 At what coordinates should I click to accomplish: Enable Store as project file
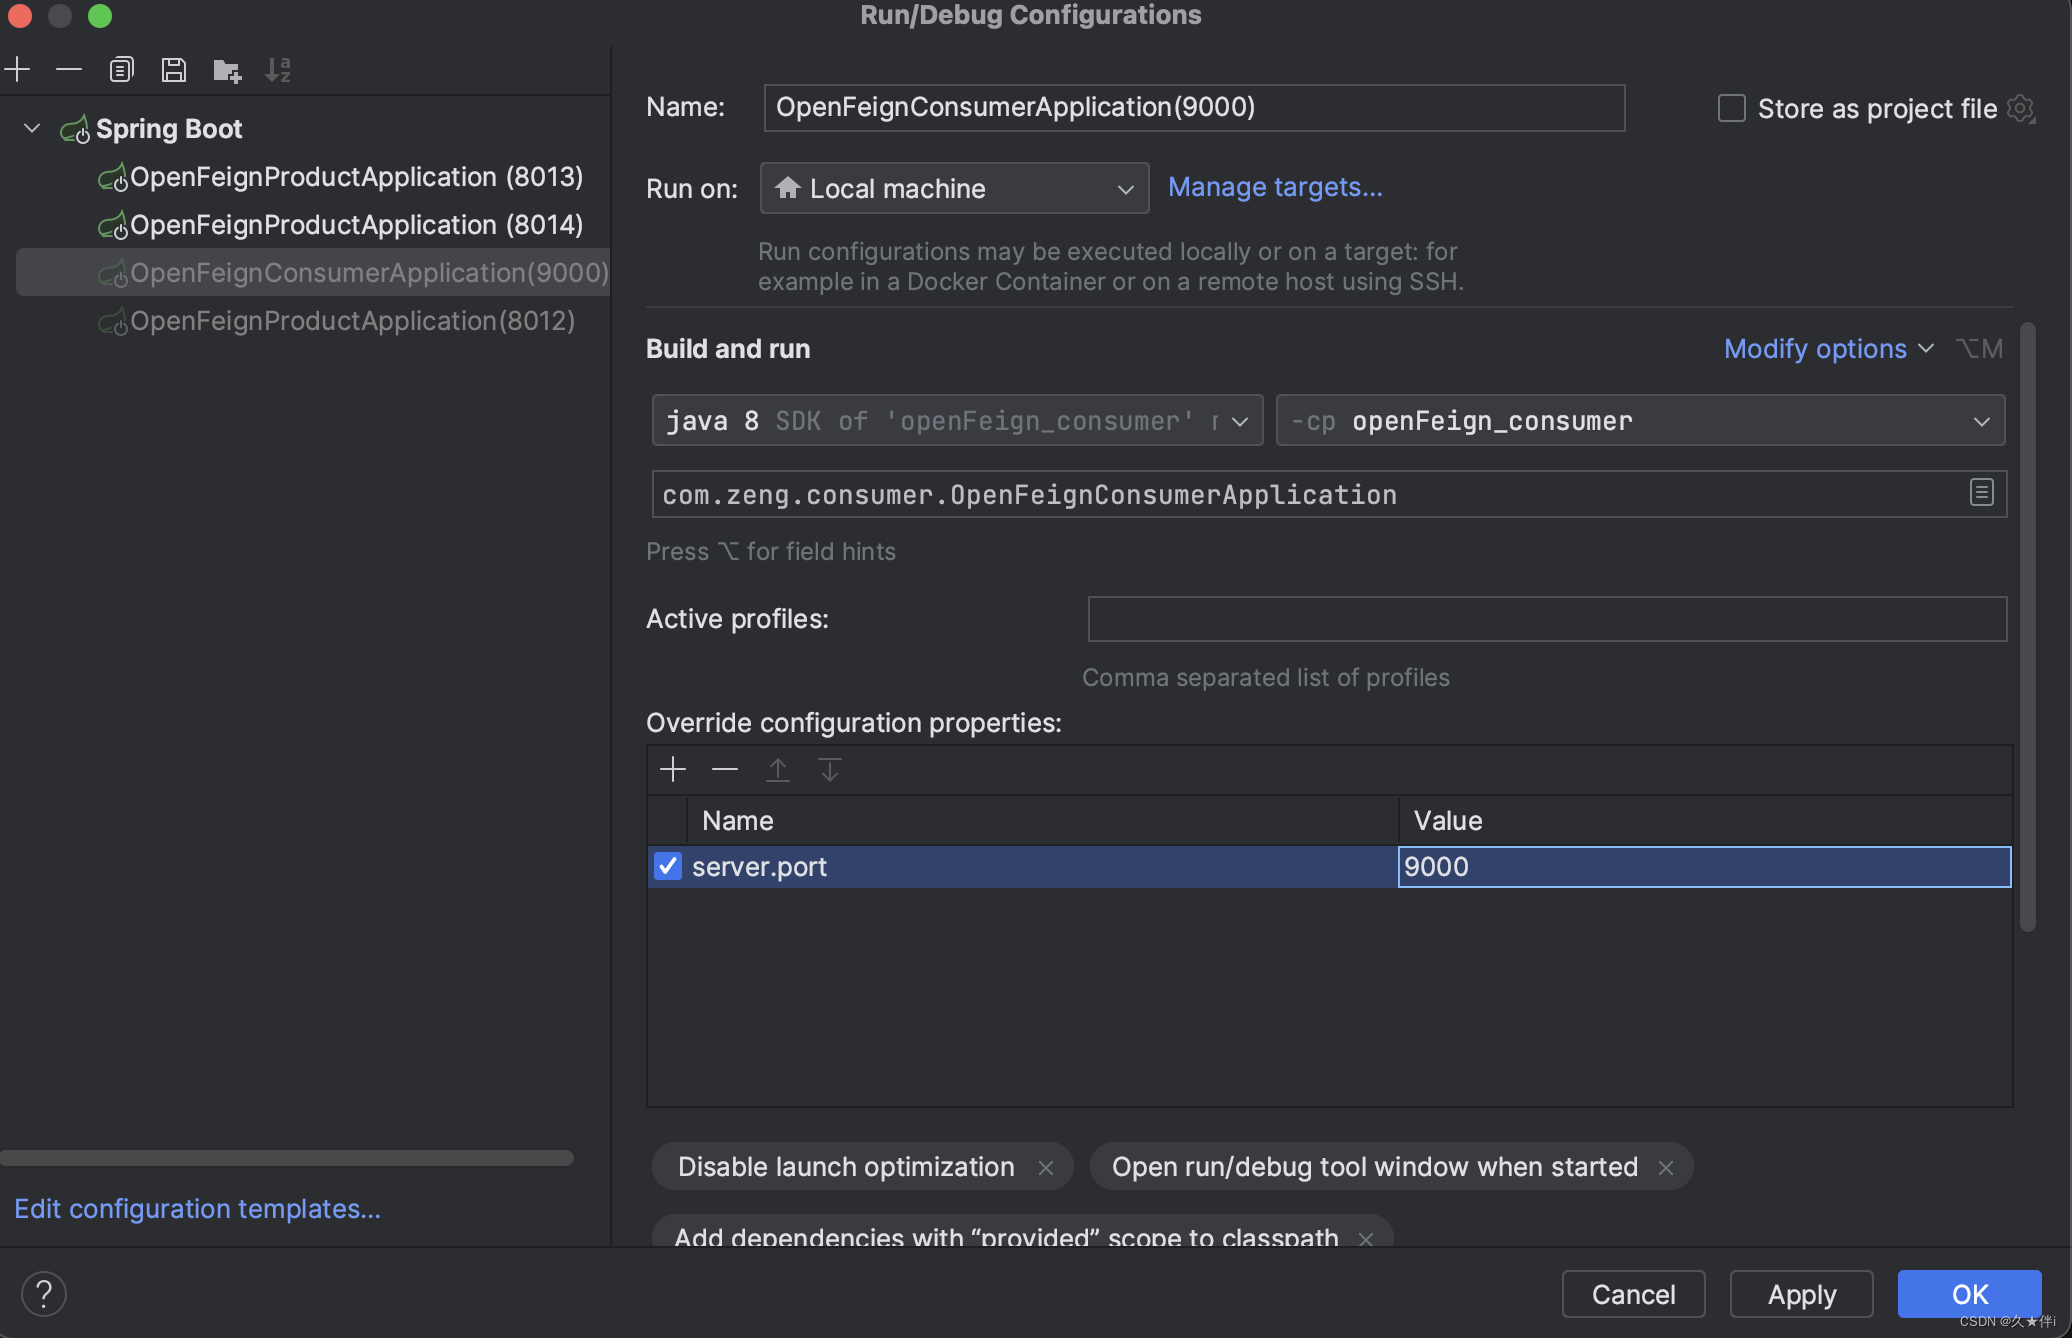point(1731,107)
